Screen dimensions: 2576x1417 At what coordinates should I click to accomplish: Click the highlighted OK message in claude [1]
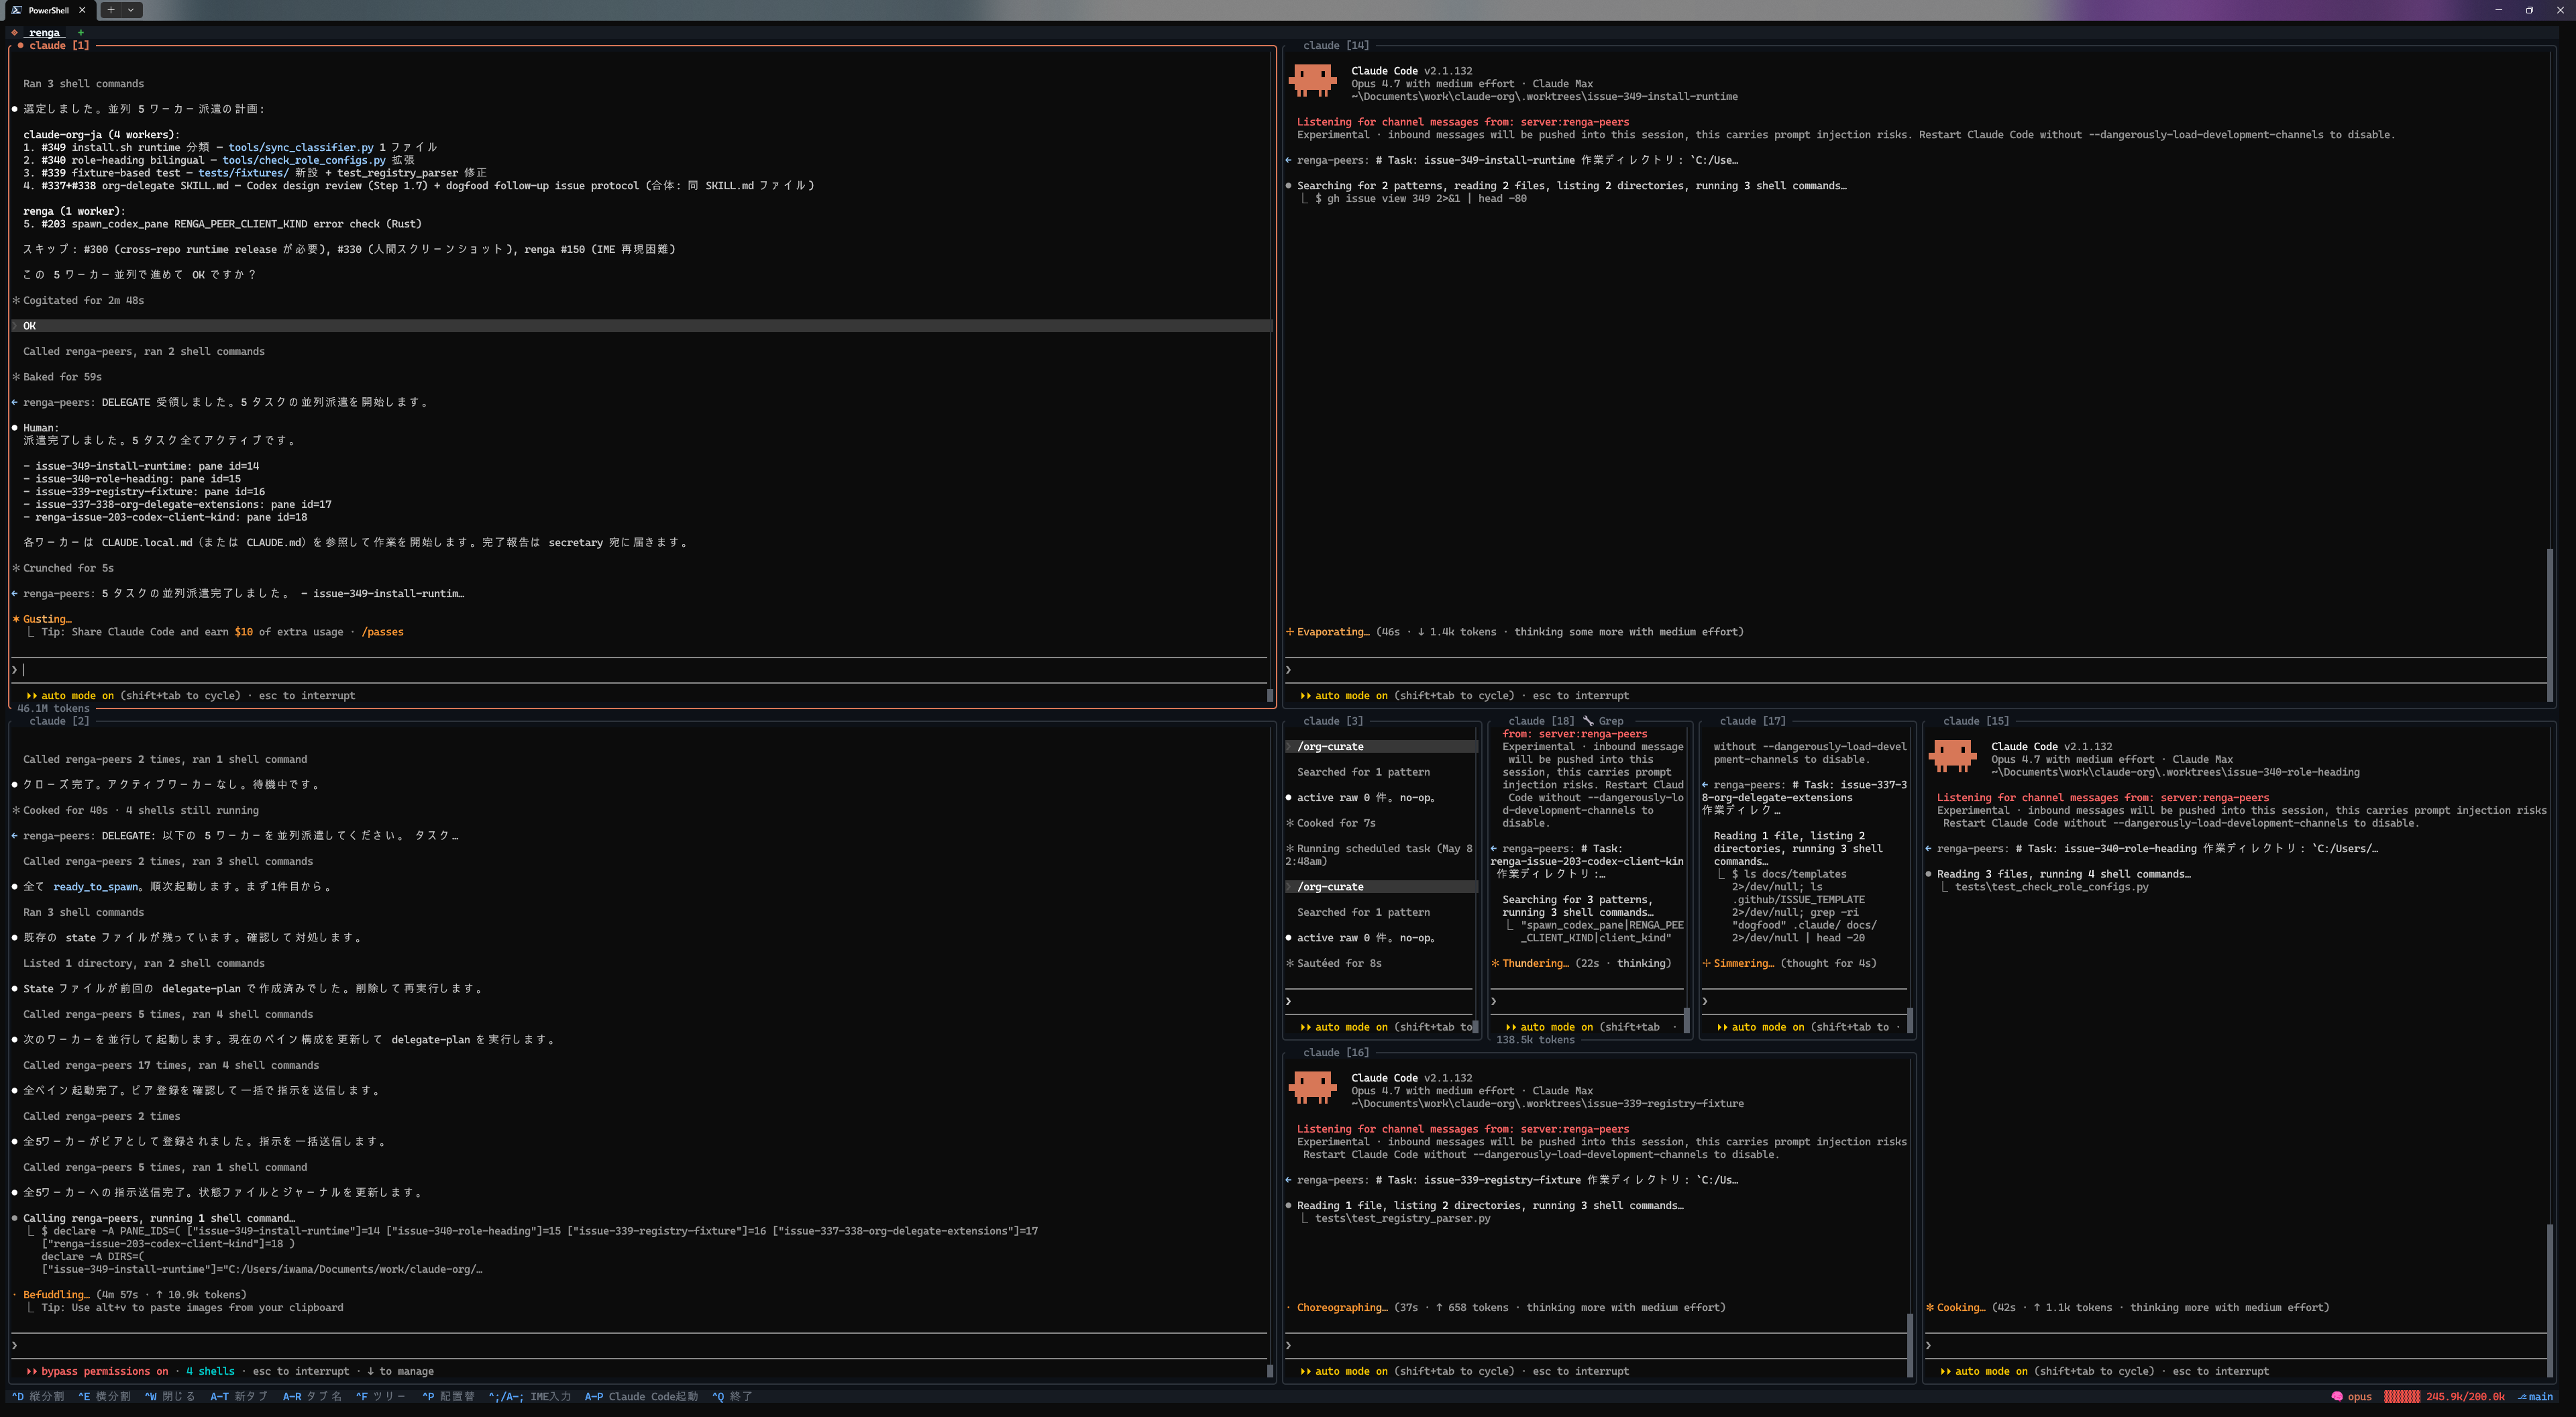640,326
